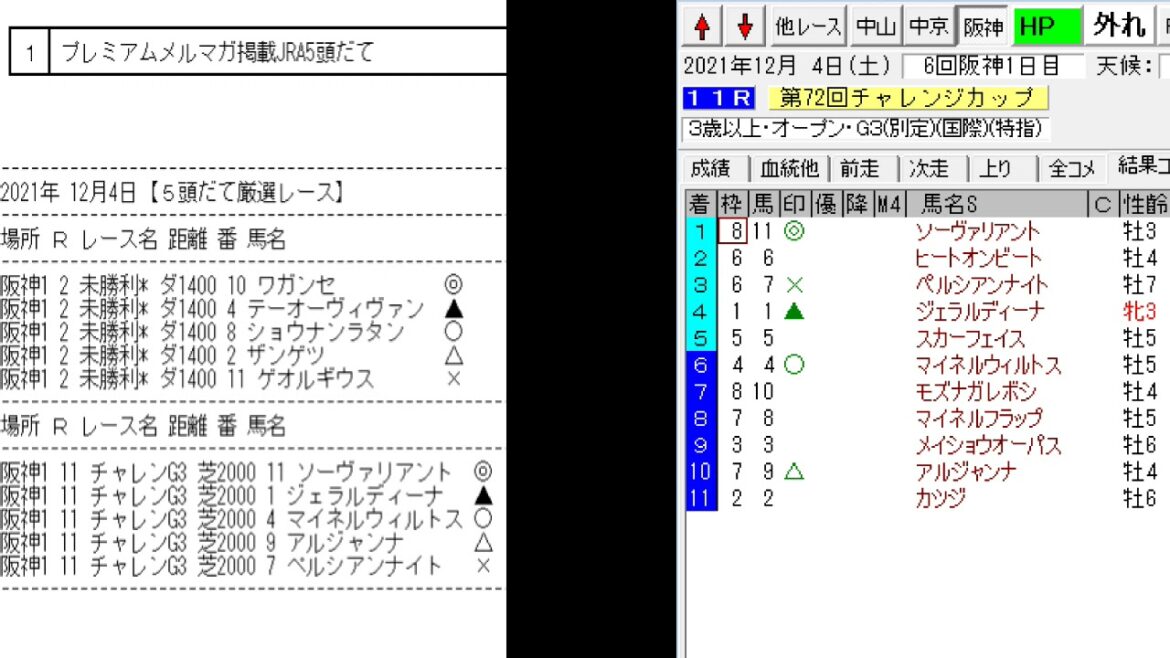Click the 他レース button
1170x658 pixels.
(x=810, y=24)
